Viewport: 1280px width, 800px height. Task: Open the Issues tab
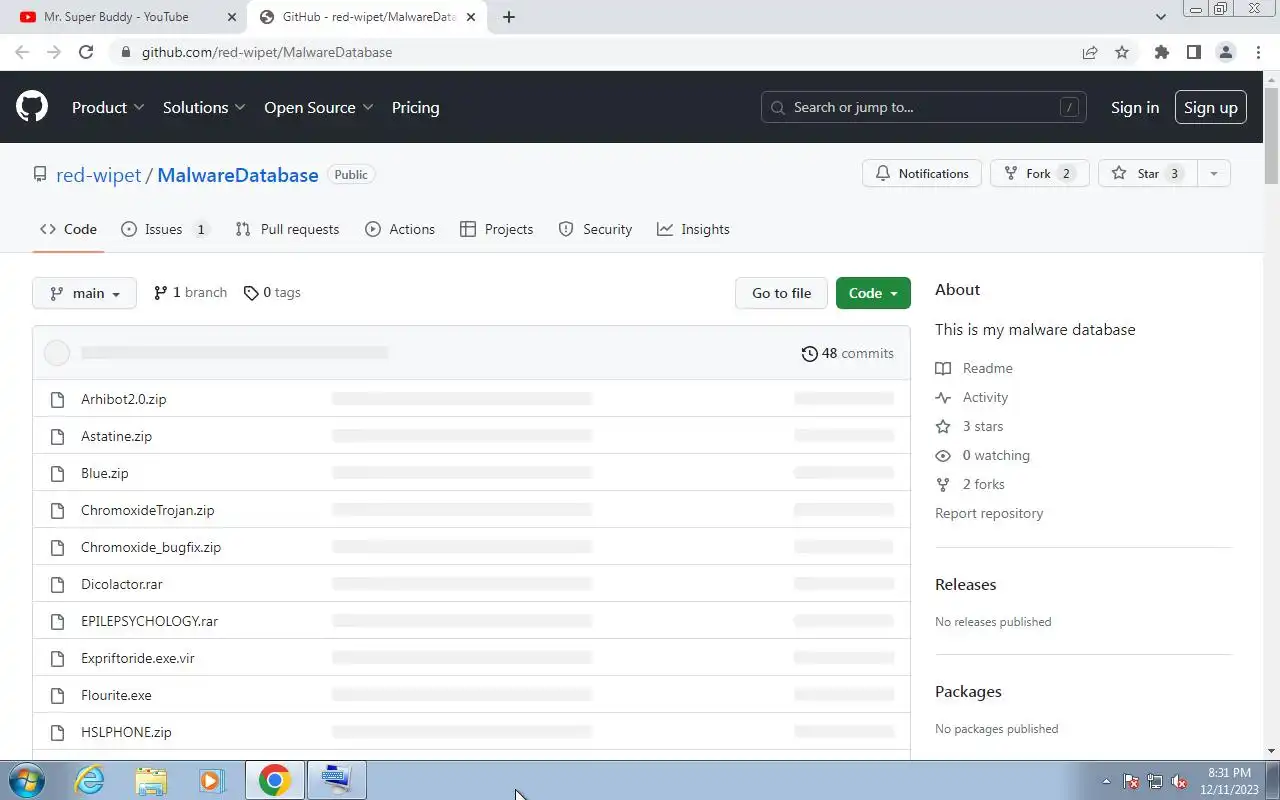click(x=165, y=229)
